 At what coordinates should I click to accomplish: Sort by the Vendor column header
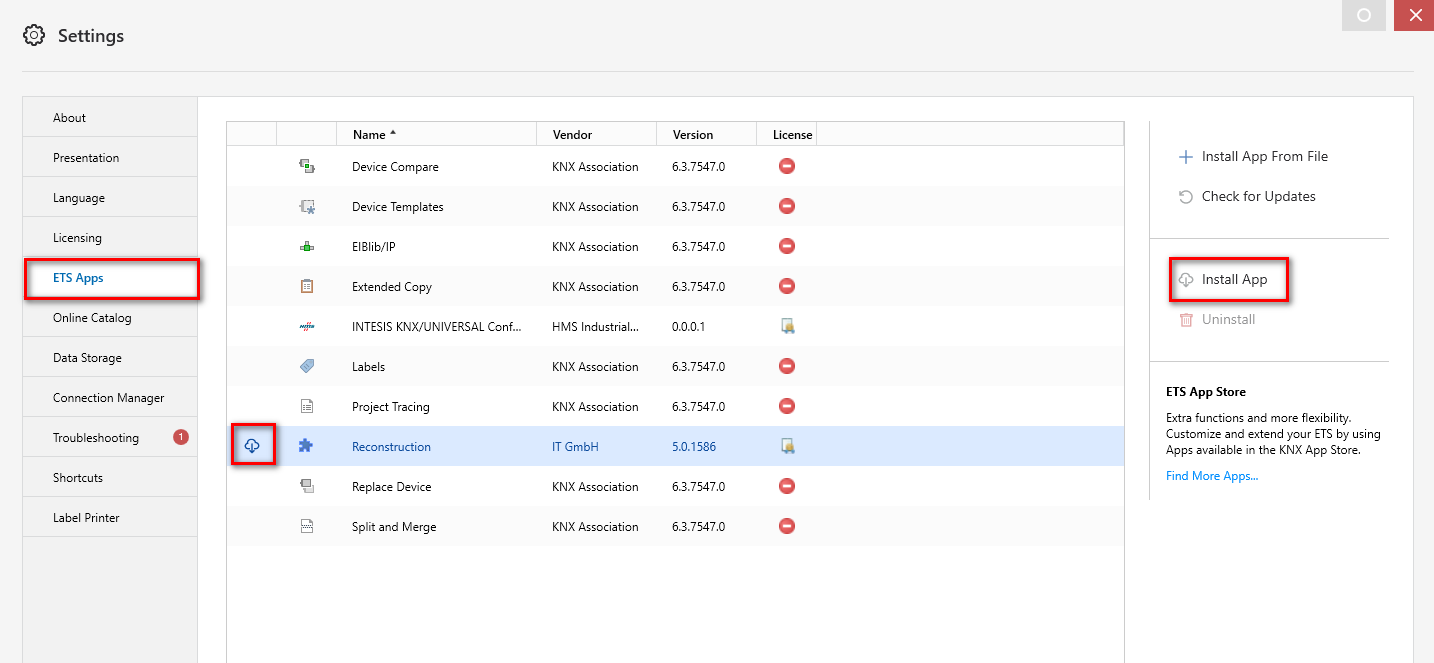(566, 133)
